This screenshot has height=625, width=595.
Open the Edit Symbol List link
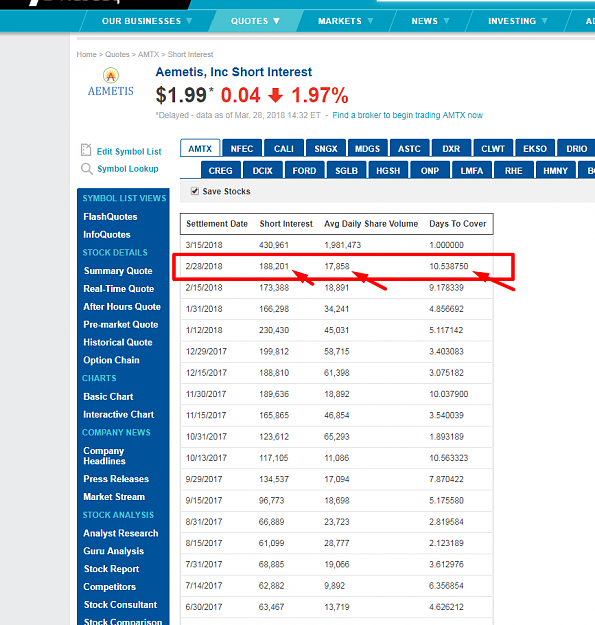[x=129, y=151]
